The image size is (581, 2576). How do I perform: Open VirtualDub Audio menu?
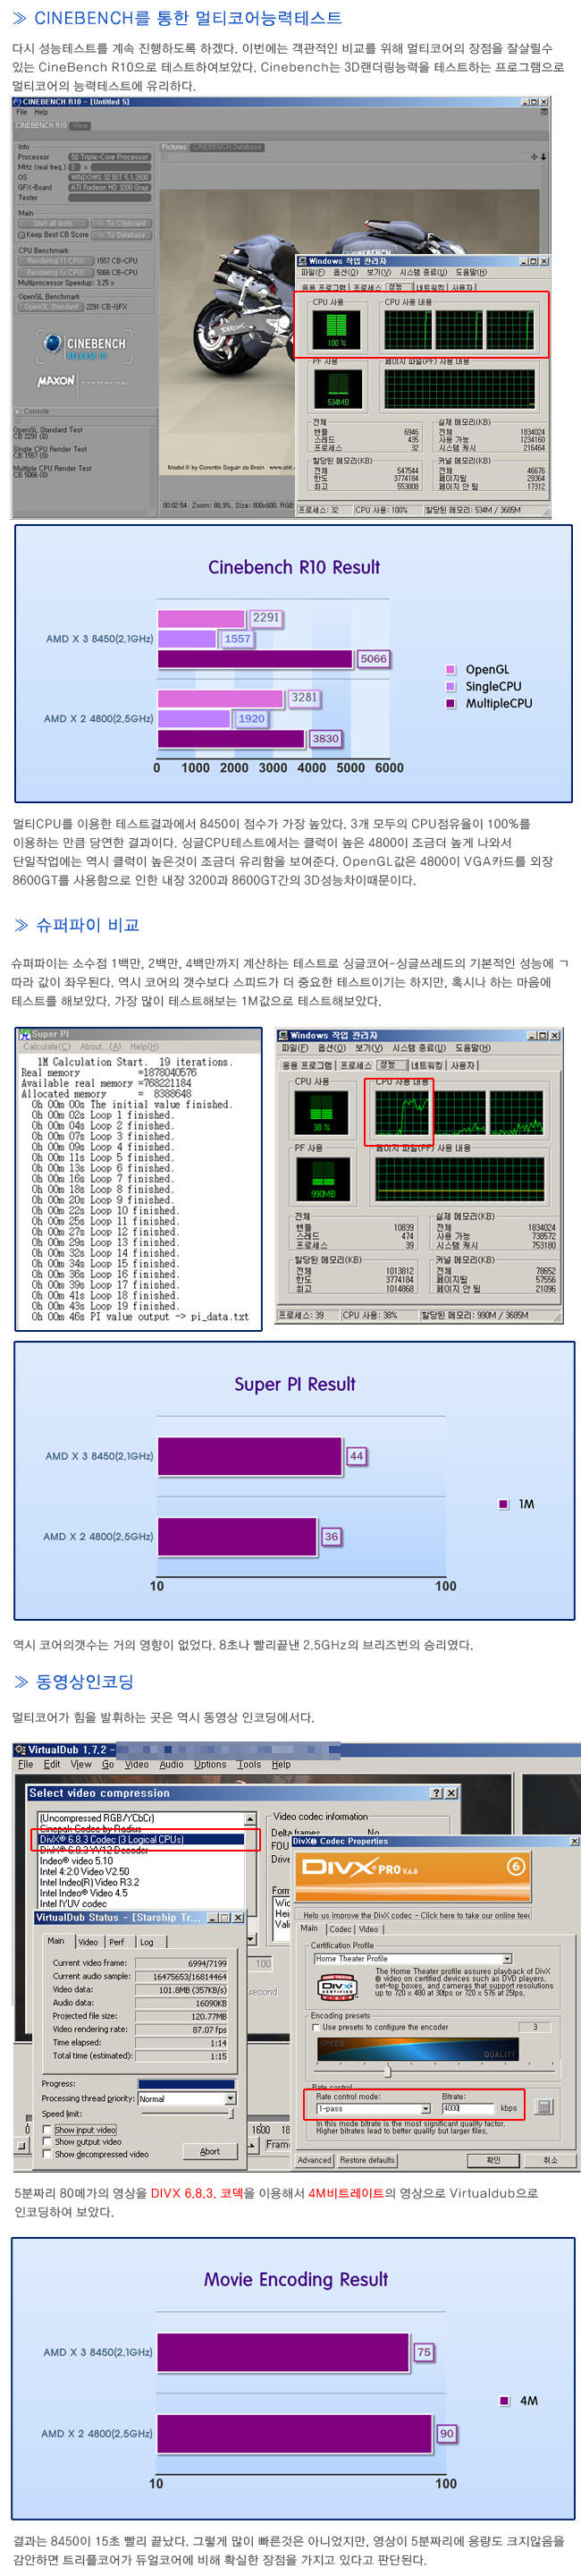pos(171,1765)
